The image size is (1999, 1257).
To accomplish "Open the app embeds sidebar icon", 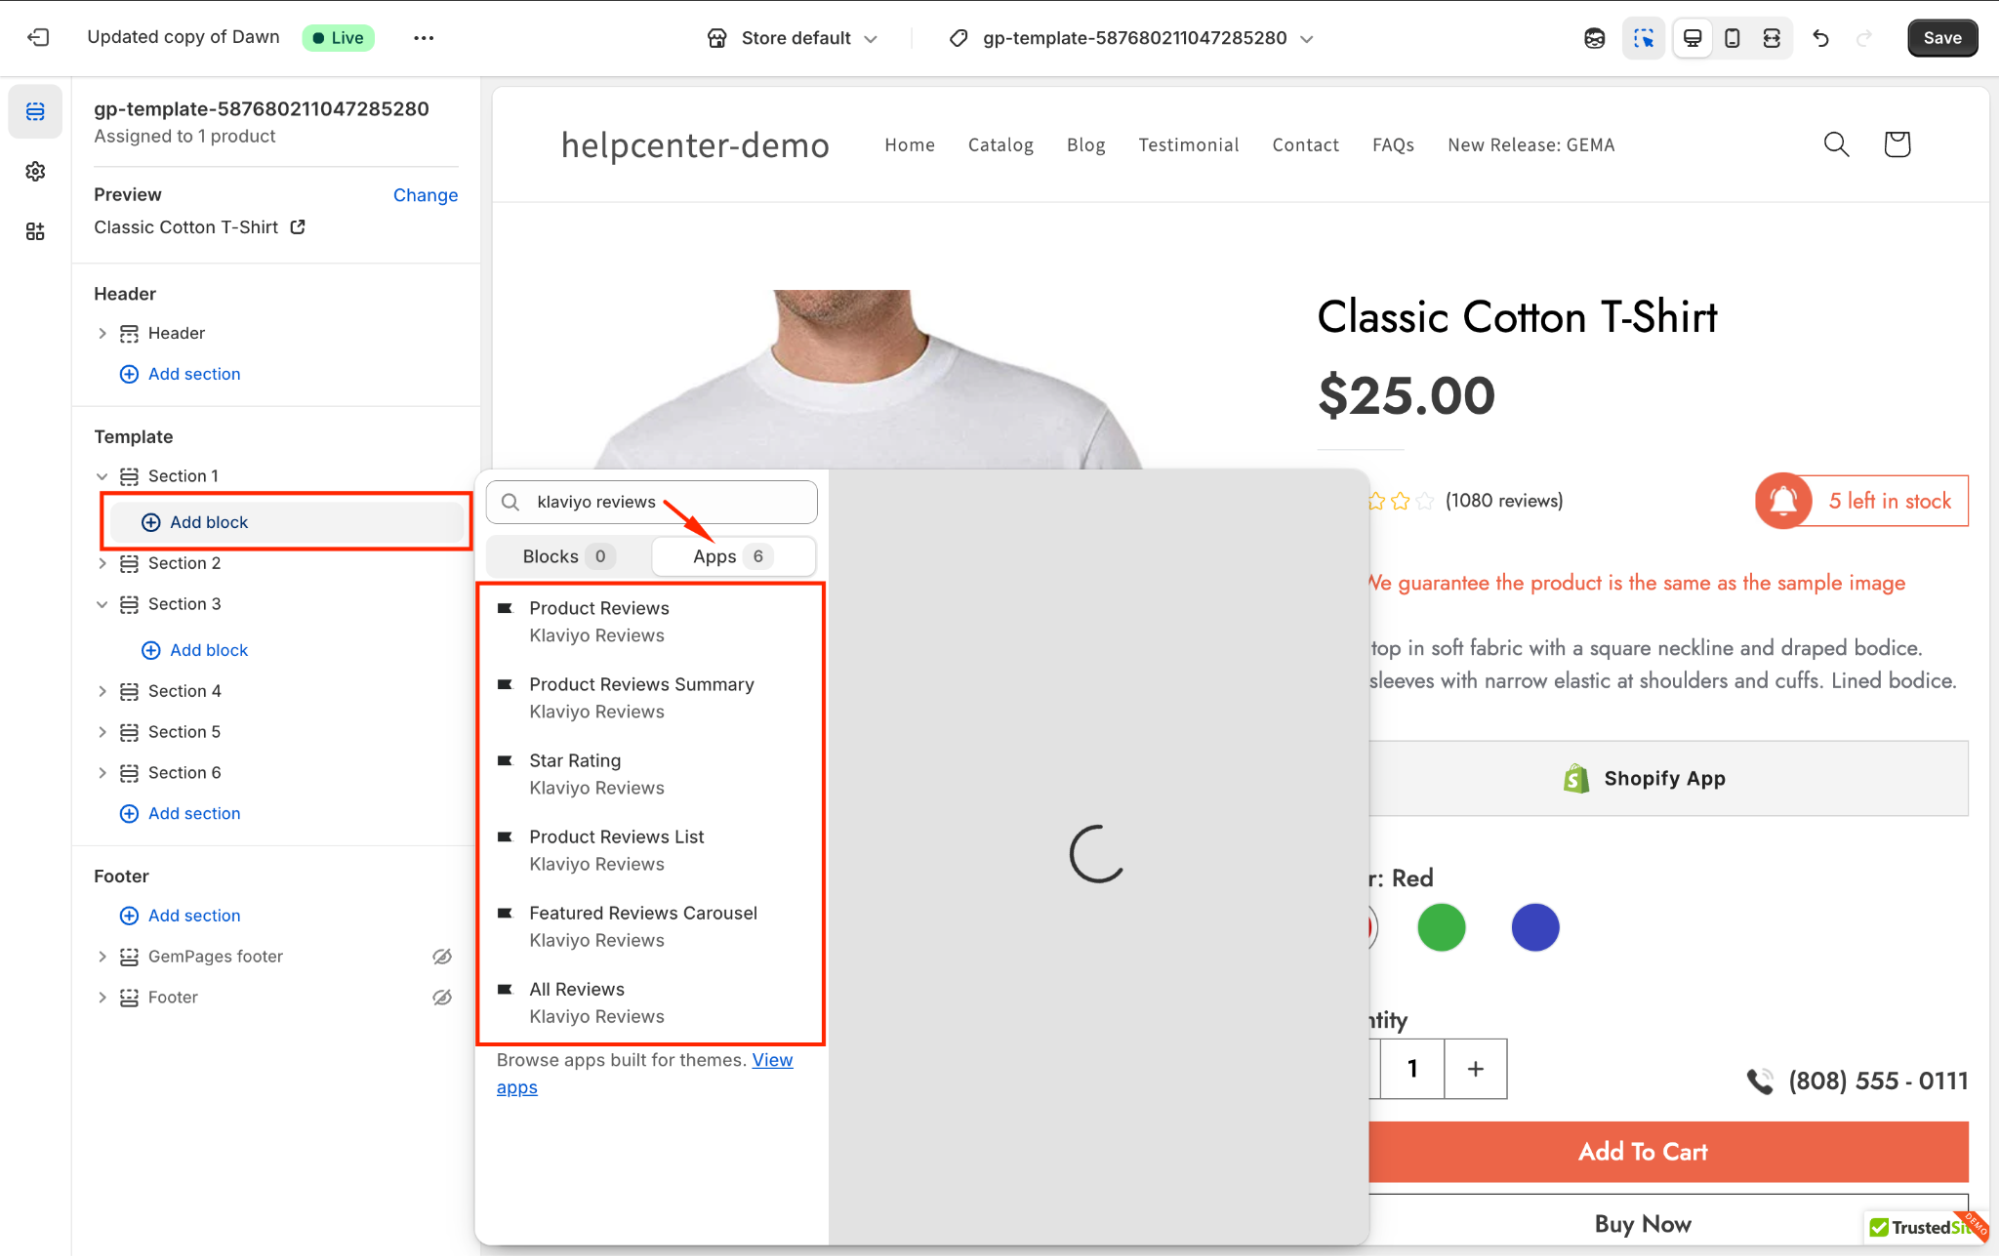I will point(35,232).
